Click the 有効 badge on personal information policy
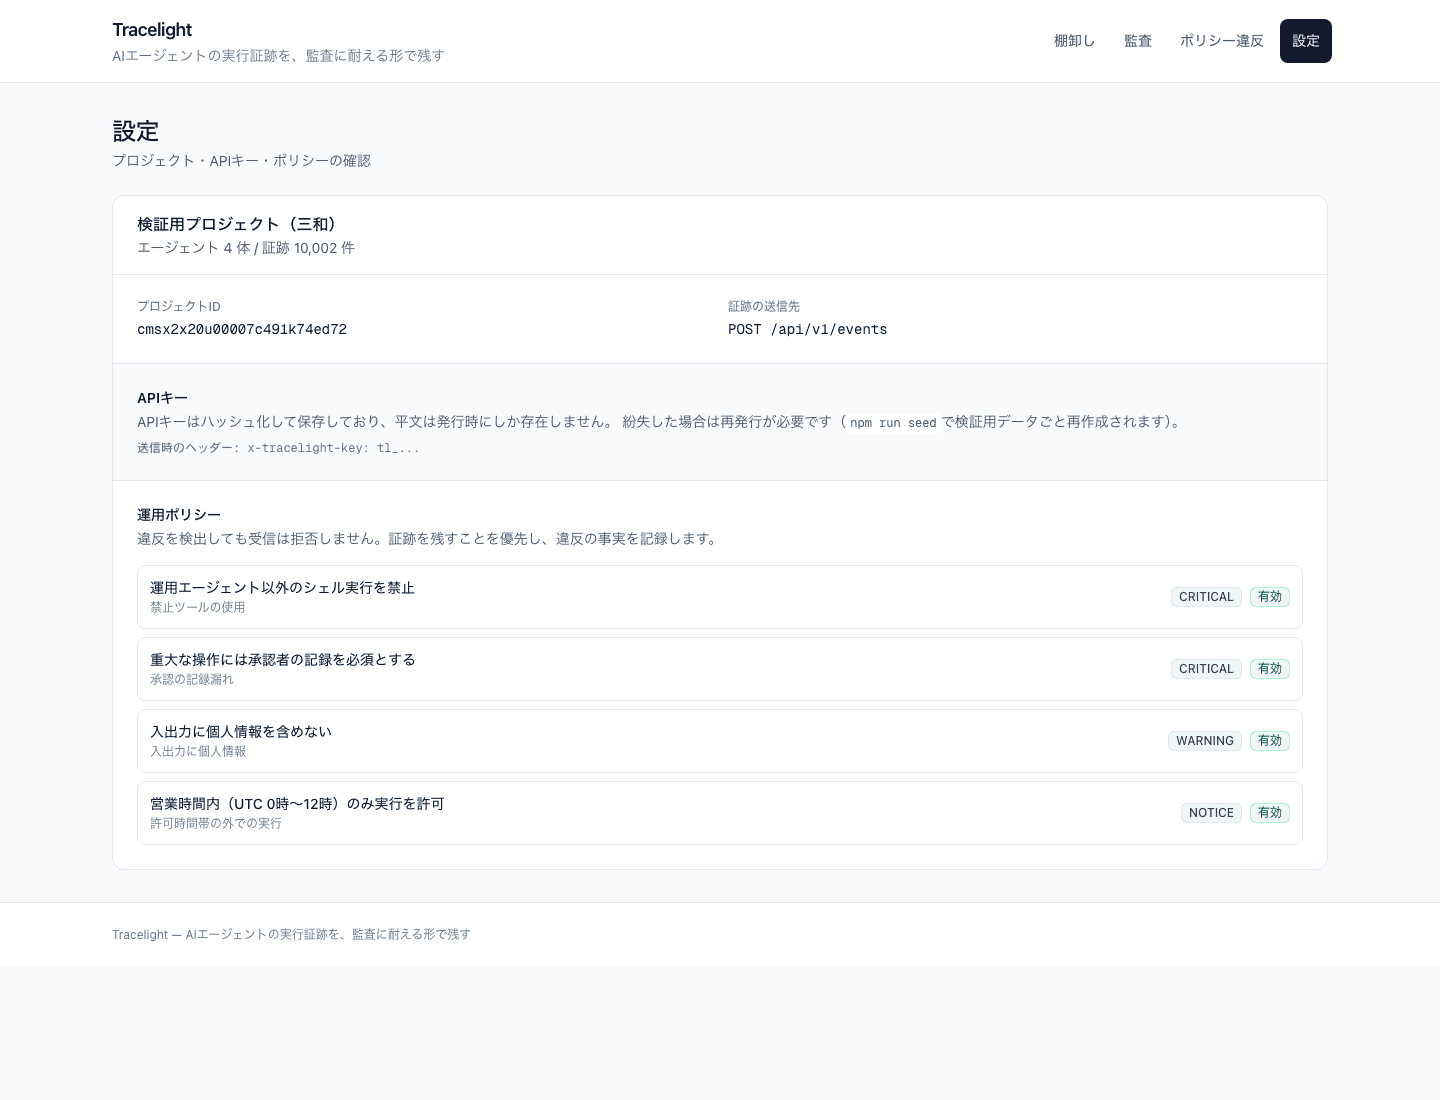The width and height of the screenshot is (1440, 1100). click(1270, 741)
